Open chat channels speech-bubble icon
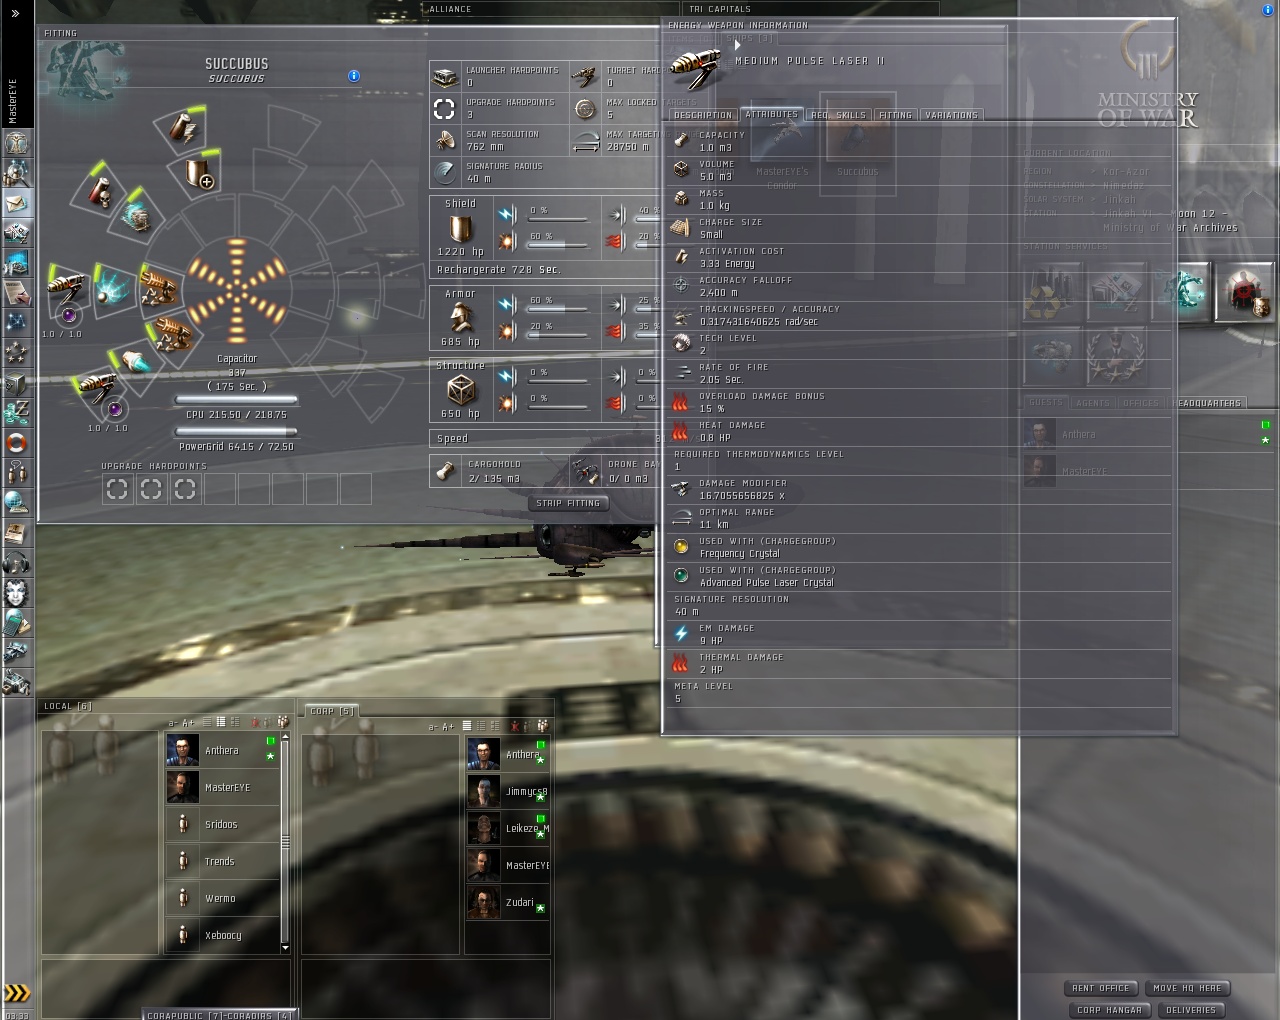The image size is (1280, 1020). click(17, 472)
